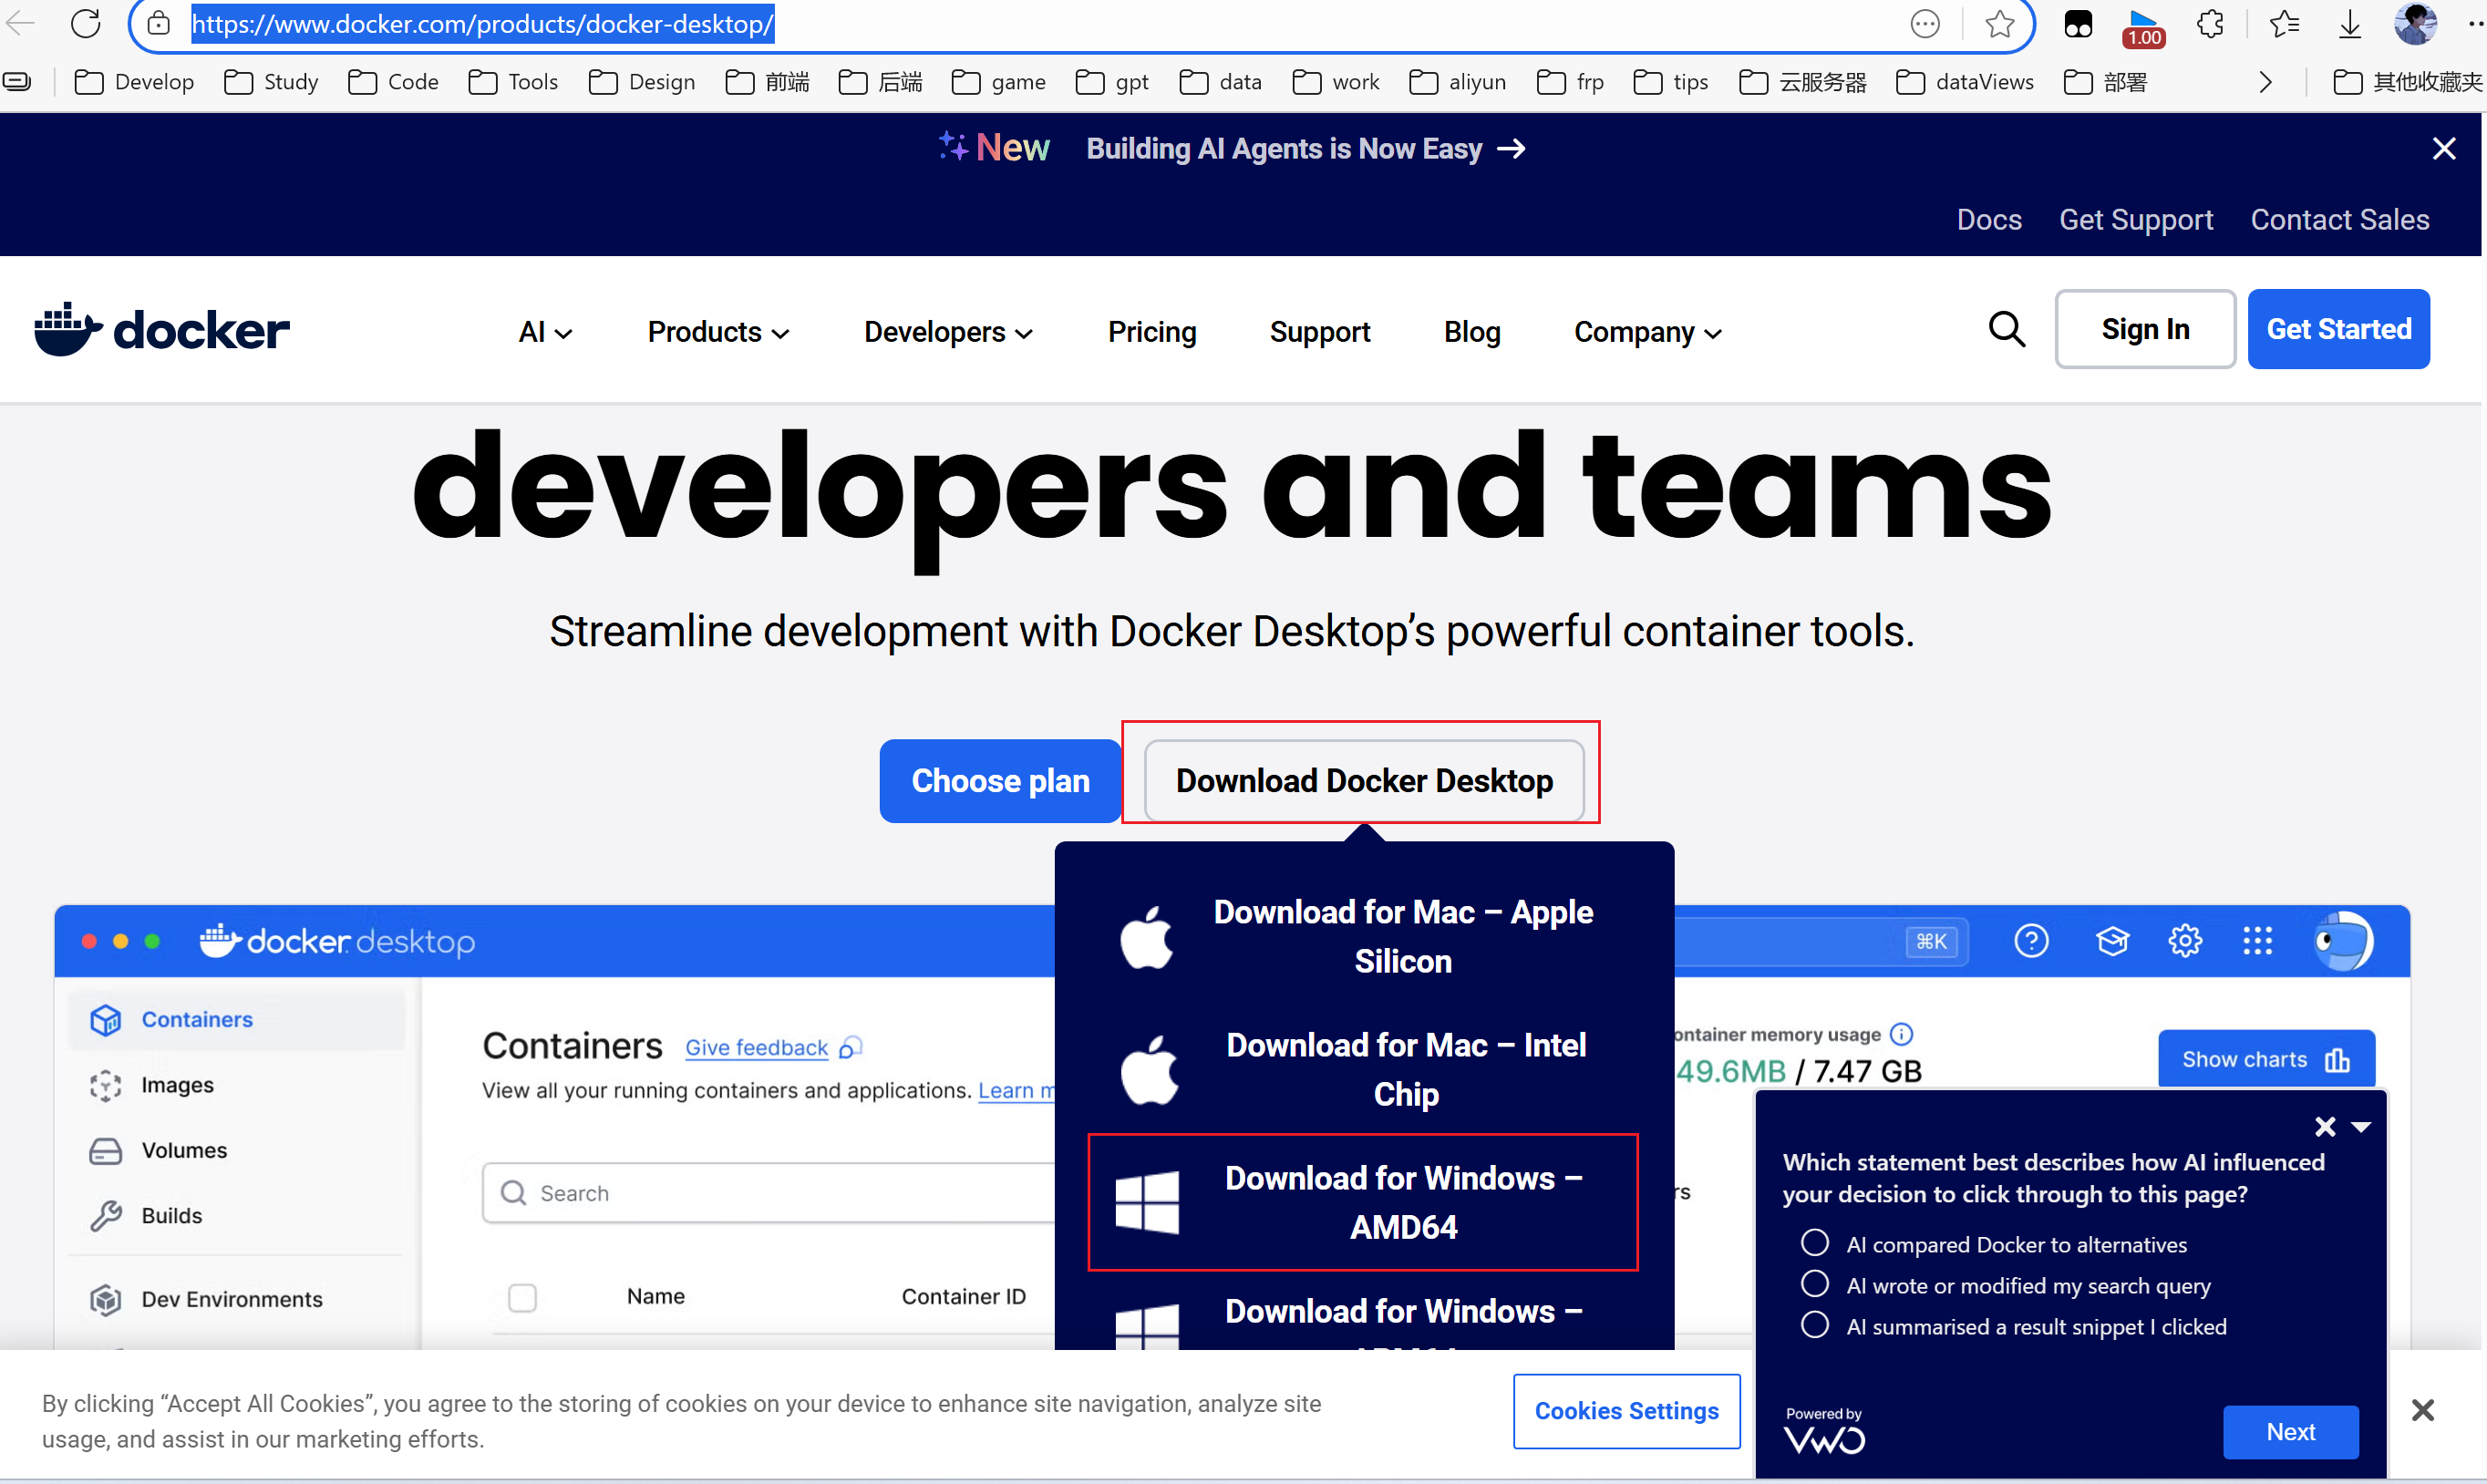Click the extension icon with 1.00 badge
This screenshot has width=2487, height=1484.
click(x=2143, y=26)
